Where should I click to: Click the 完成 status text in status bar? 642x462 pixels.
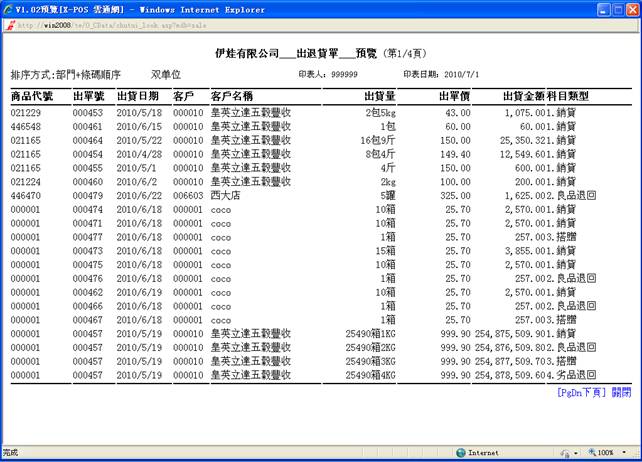11,453
